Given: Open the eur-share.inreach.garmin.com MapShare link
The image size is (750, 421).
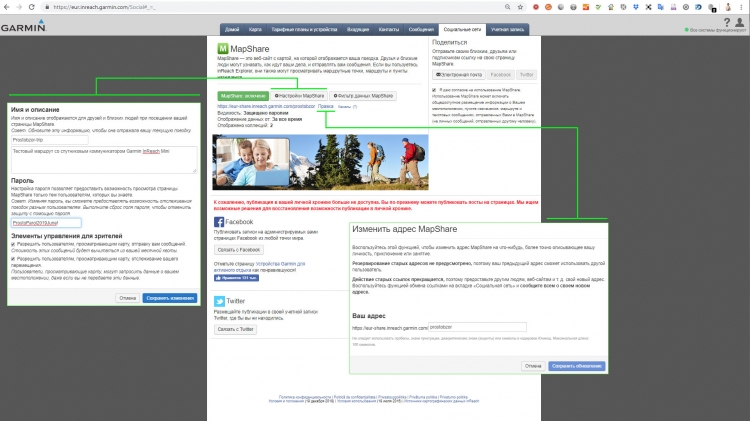Looking at the screenshot, I should point(266,106).
